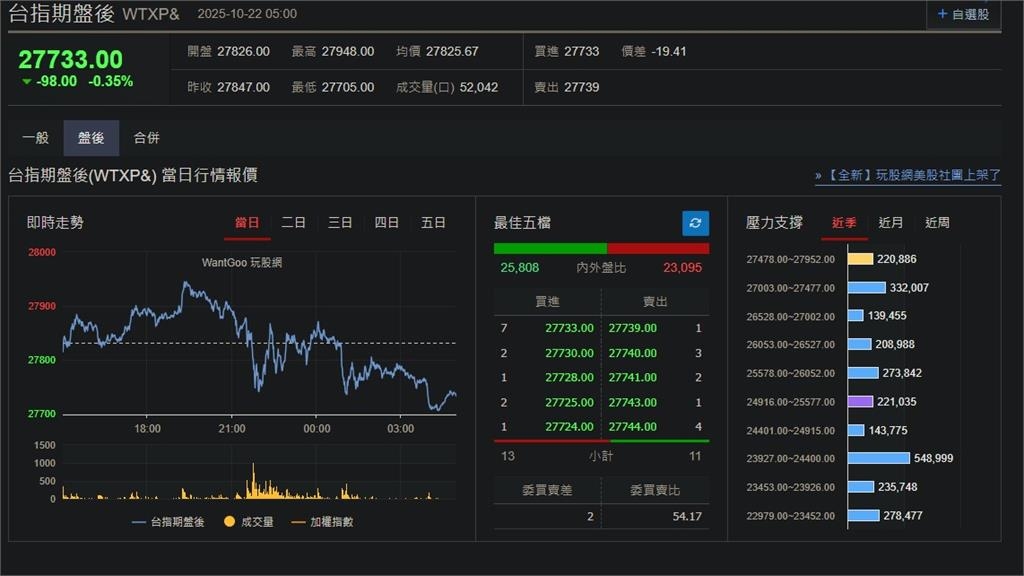Refresh the 最佳五檔 order book panel
The height and width of the screenshot is (576, 1024).
pyautogui.click(x=694, y=223)
